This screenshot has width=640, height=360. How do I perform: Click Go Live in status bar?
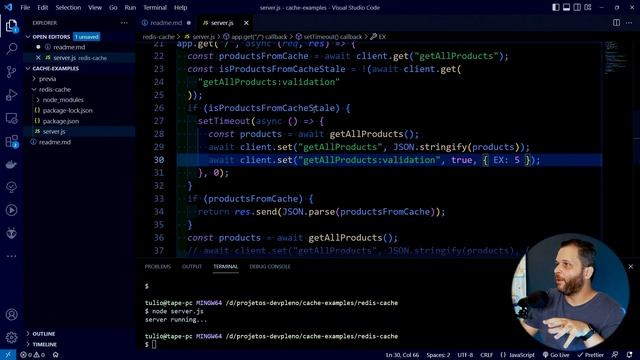click(556, 355)
